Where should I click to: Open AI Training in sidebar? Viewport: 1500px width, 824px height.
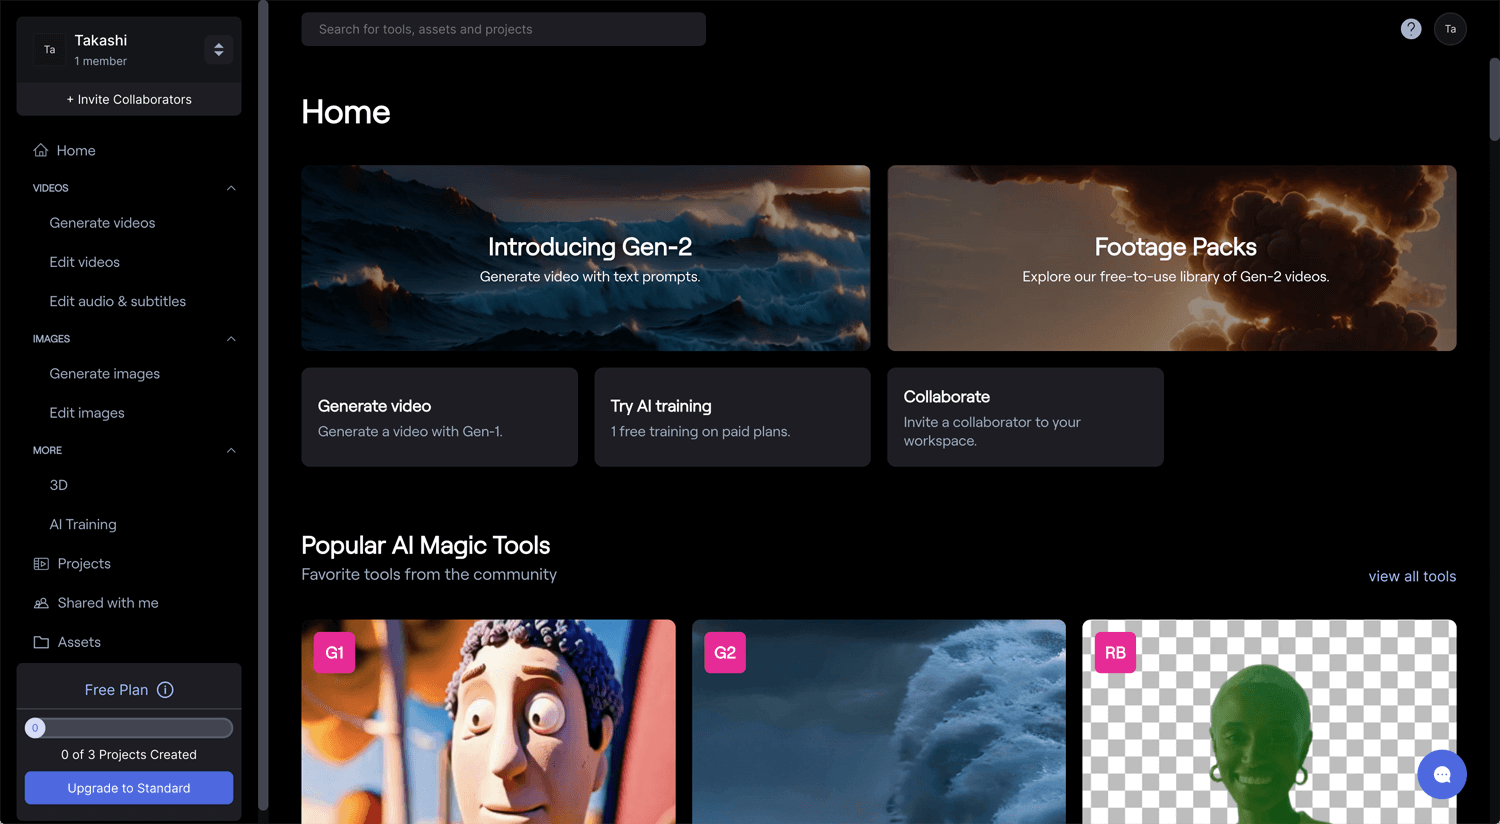[83, 524]
